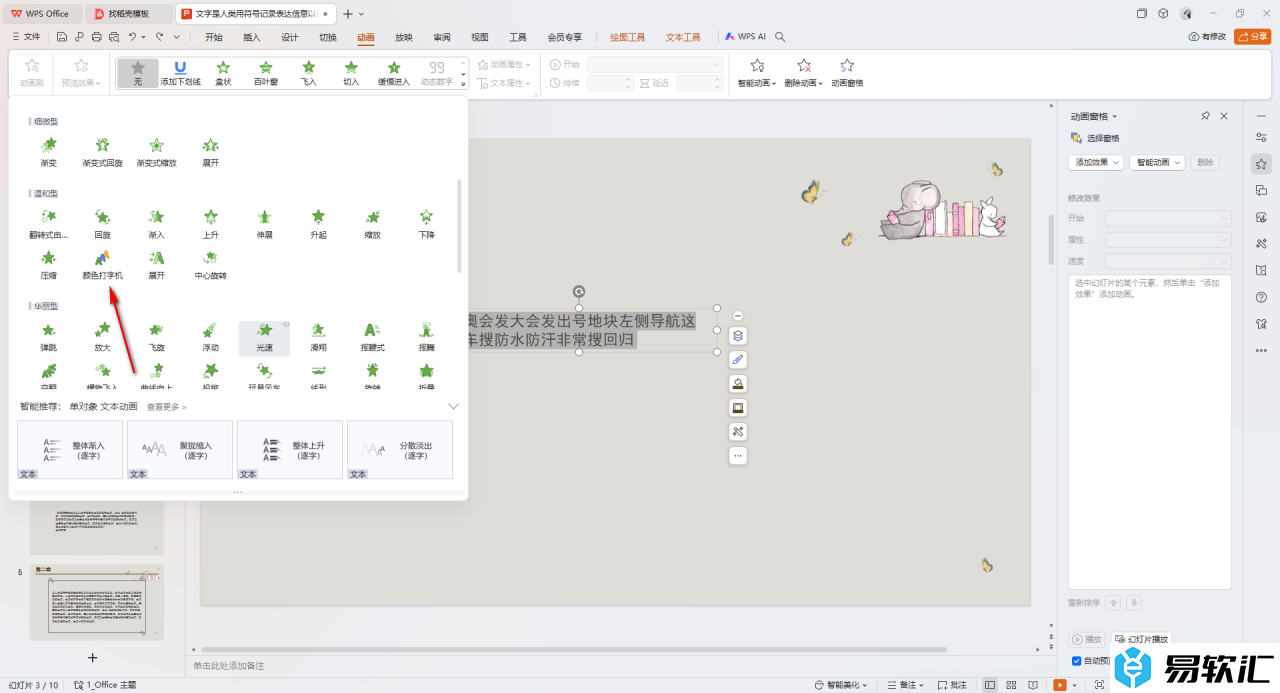Image resolution: width=1280 pixels, height=693 pixels.
Task: Select the 伸展 animation effect
Action: coord(265,224)
